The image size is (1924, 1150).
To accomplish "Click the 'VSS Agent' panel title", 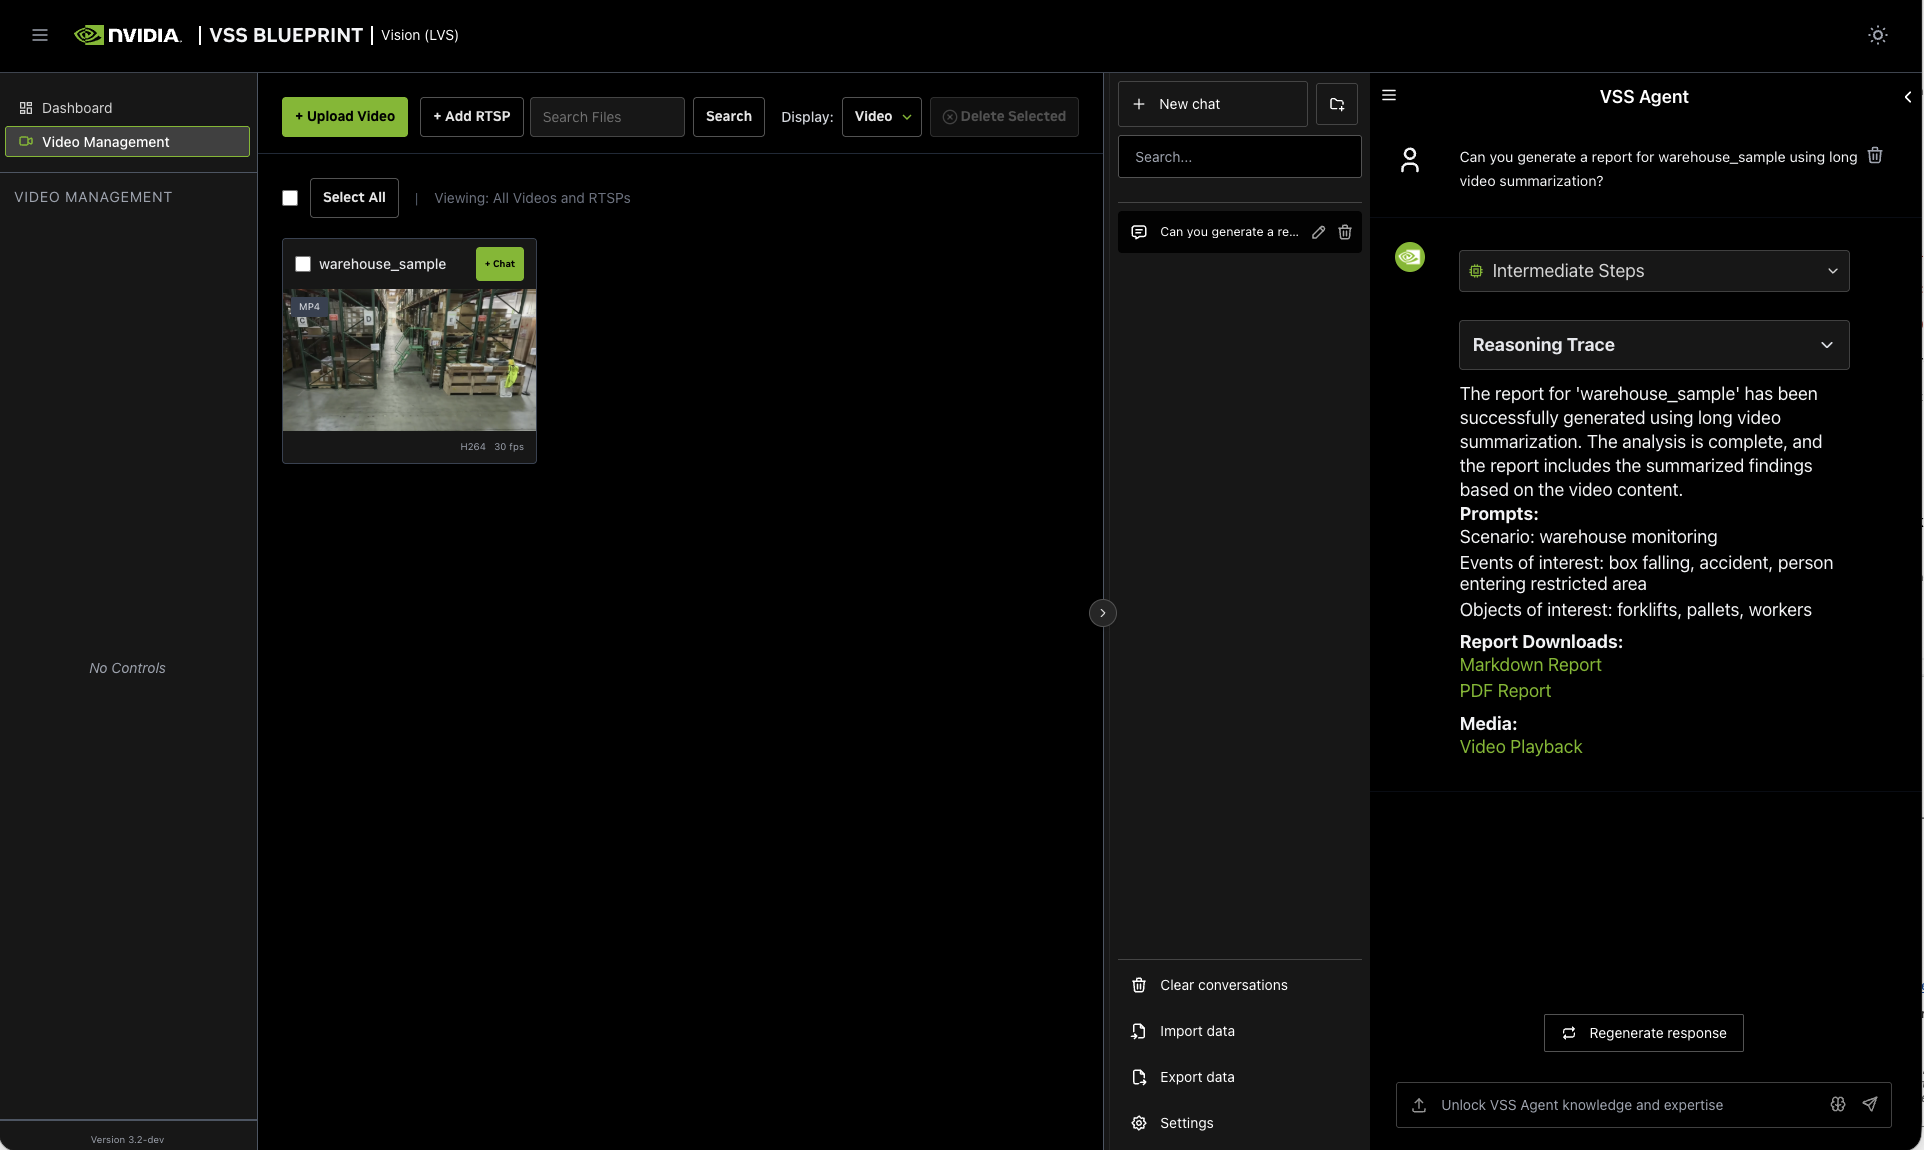I will pyautogui.click(x=1644, y=97).
